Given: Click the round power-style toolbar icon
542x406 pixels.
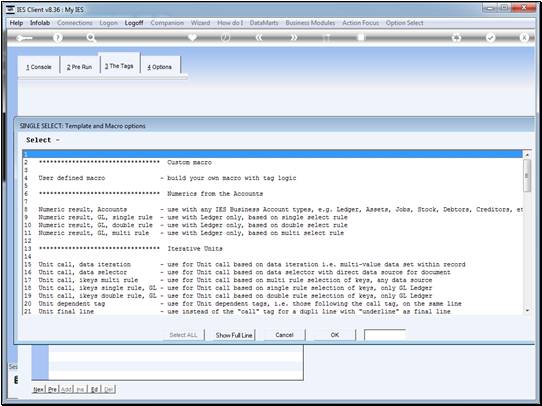Looking at the screenshot, I should coord(225,37).
